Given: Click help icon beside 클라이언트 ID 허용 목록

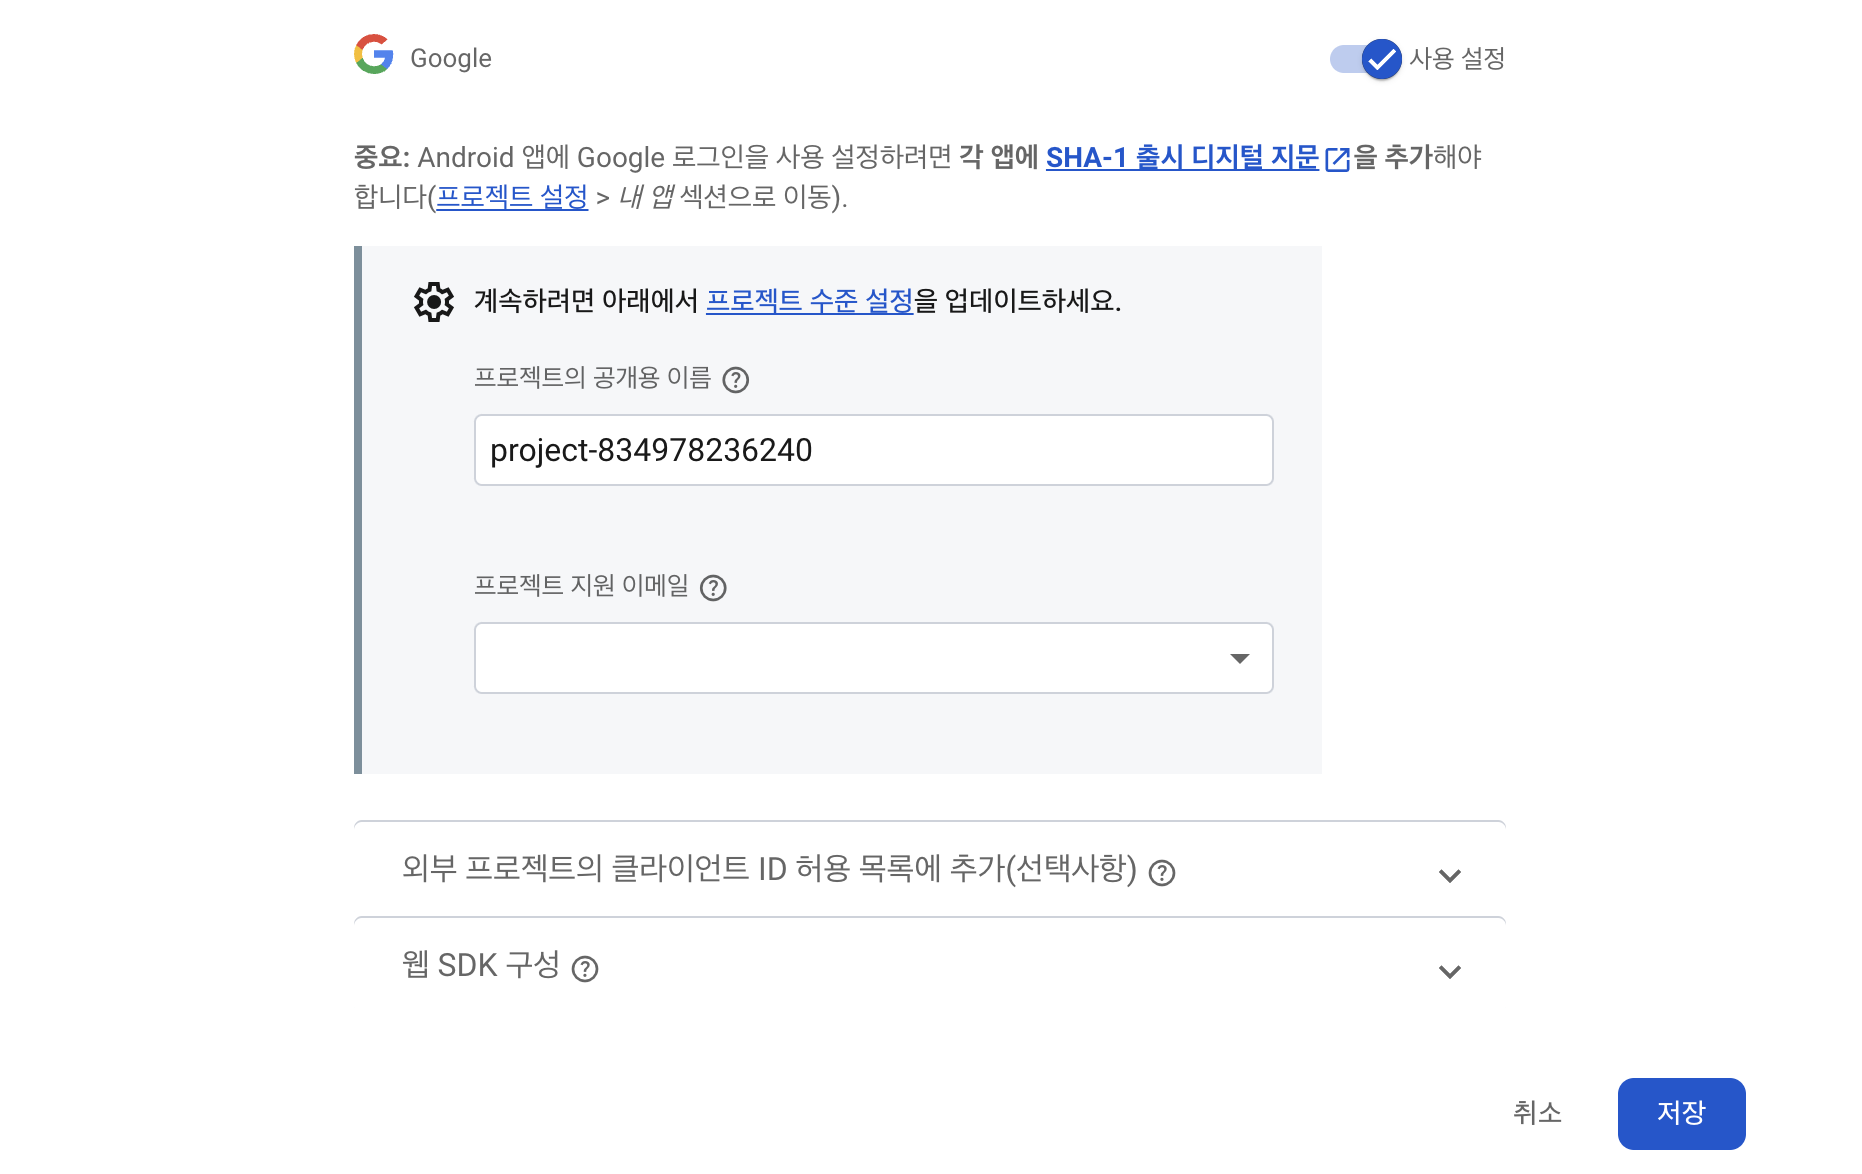Looking at the screenshot, I should click(x=1162, y=873).
